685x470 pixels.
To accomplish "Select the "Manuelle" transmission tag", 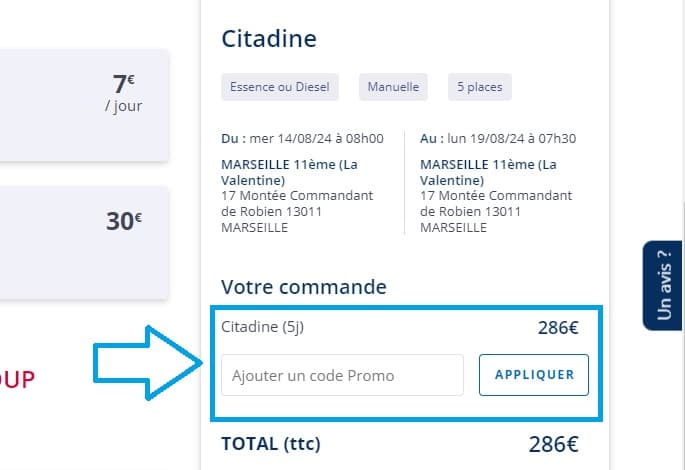I will (394, 87).
